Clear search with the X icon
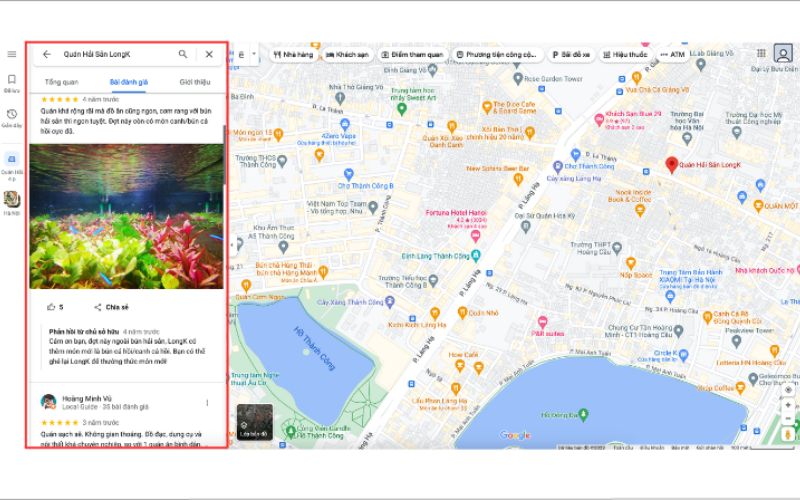Image resolution: width=800 pixels, height=500 pixels. (x=209, y=54)
